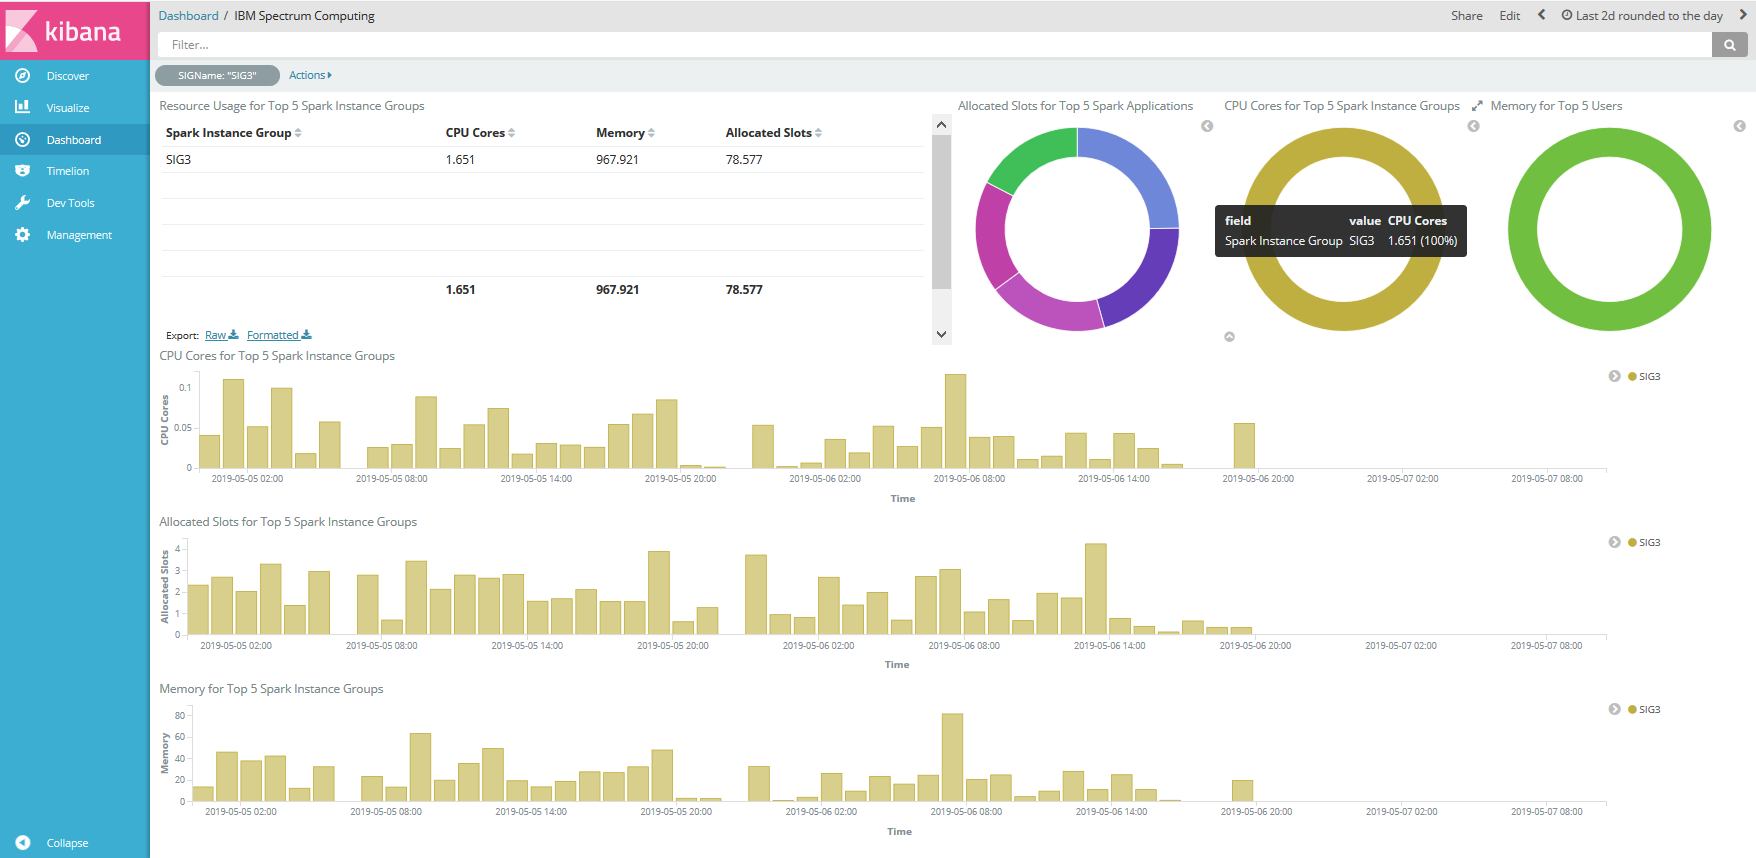The height and width of the screenshot is (858, 1756).
Task: Select Dashboard in the sidebar
Action: point(74,140)
